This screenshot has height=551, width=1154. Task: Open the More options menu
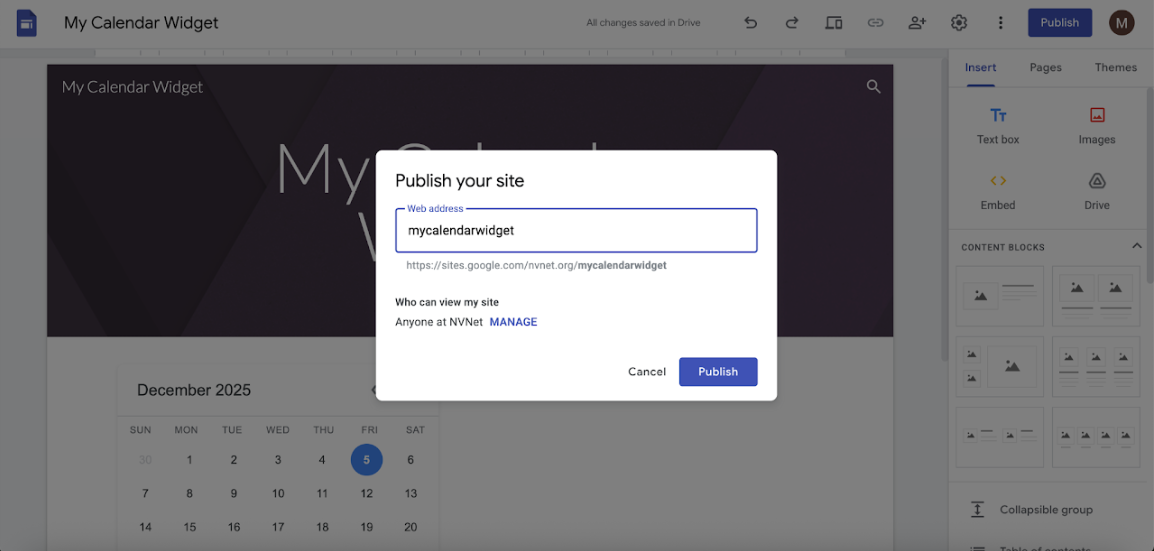point(1000,23)
